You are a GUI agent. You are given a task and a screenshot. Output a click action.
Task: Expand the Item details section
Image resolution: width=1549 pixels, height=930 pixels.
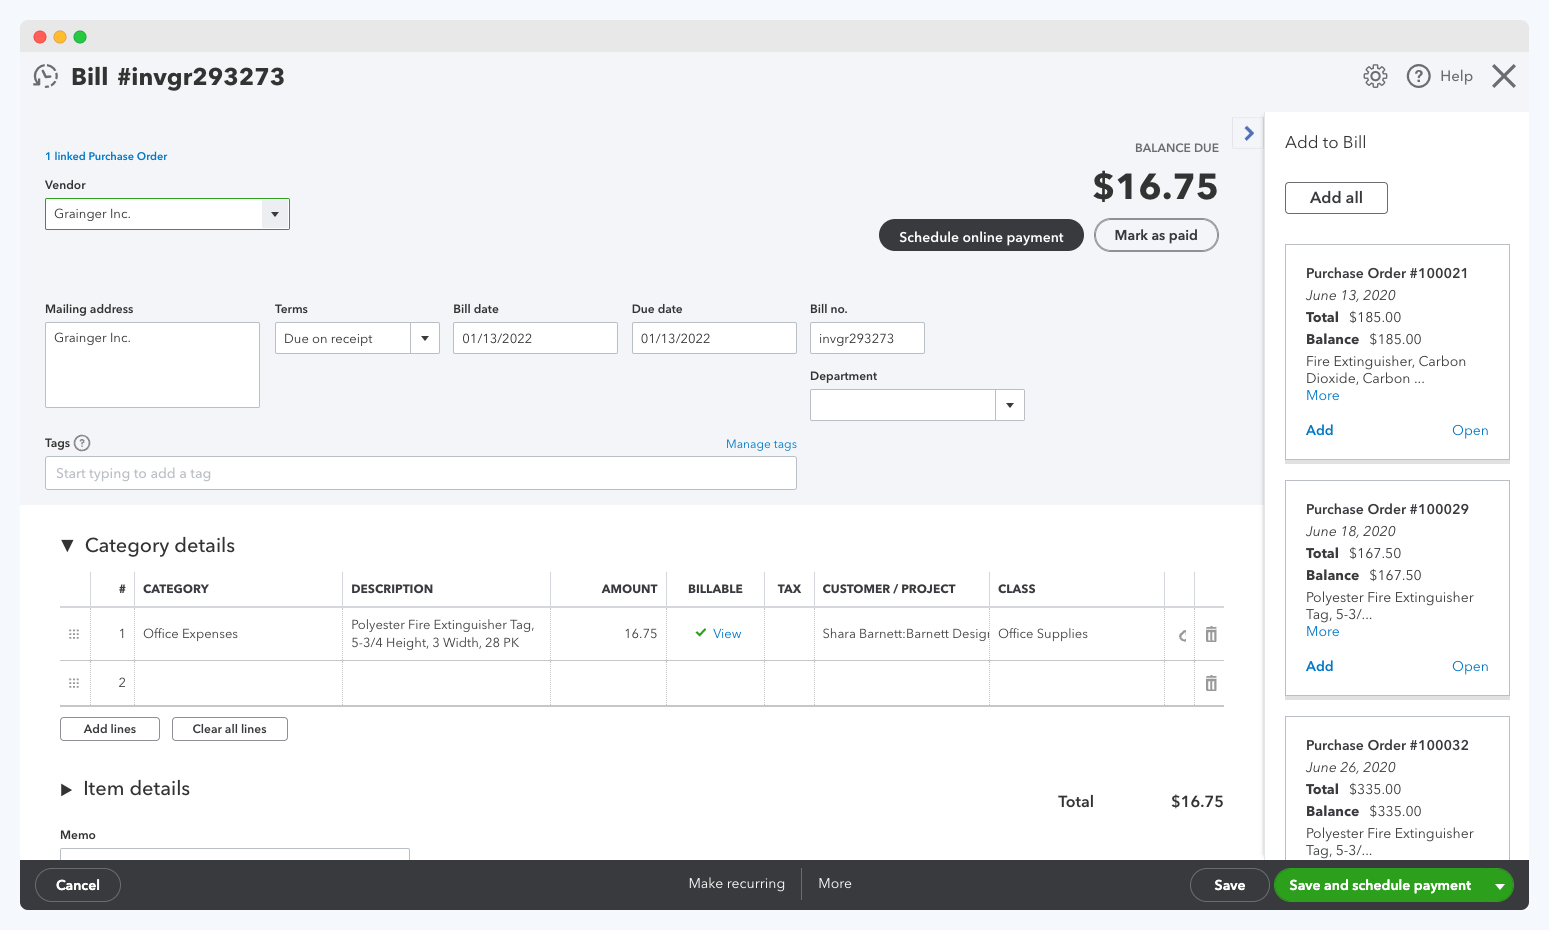click(67, 789)
